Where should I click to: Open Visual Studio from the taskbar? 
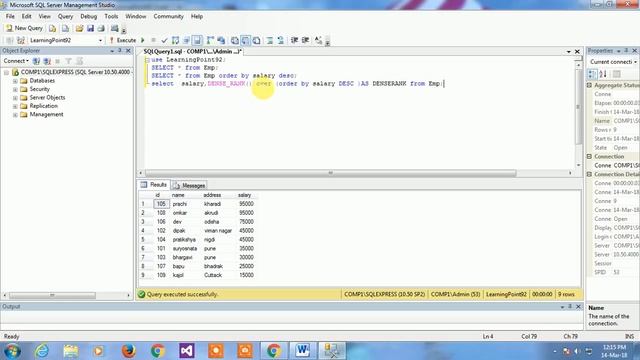pos(187,351)
